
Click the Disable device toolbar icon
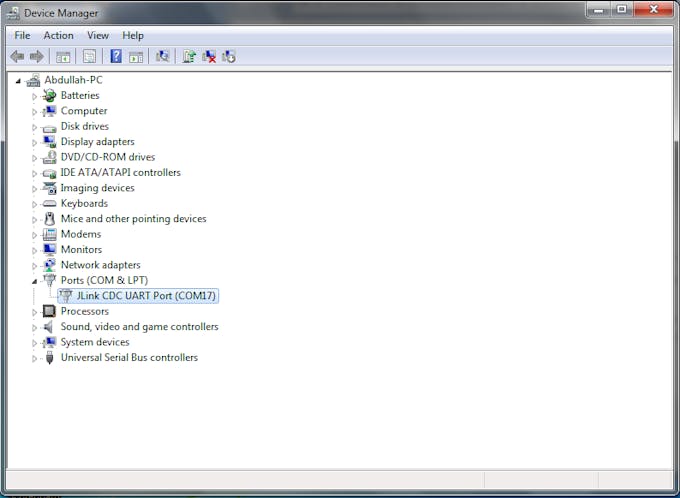[x=229, y=56]
